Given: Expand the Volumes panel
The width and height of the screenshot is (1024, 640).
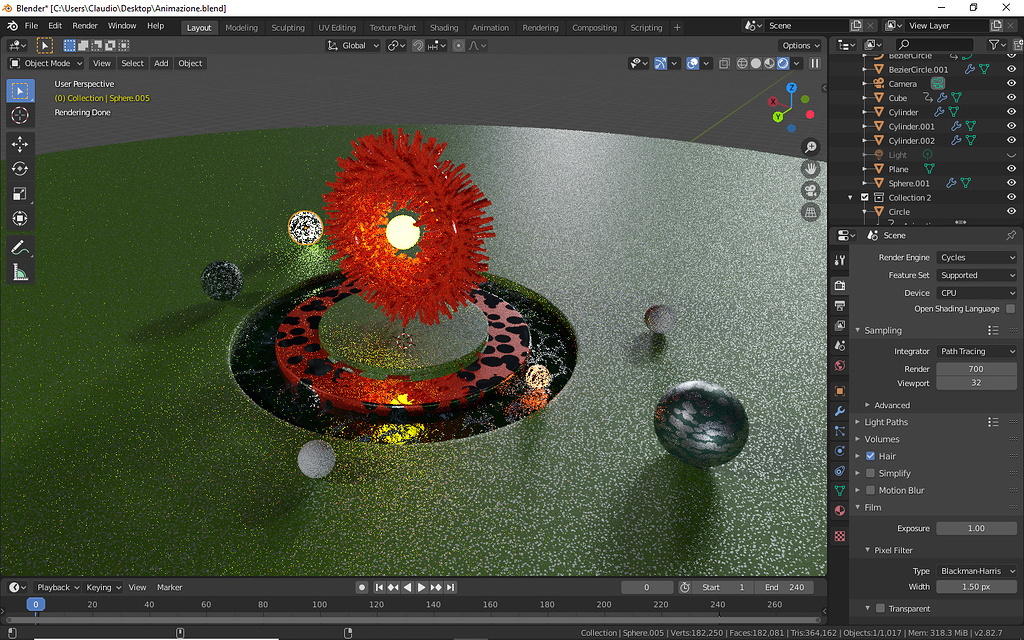Looking at the screenshot, I should [881, 439].
